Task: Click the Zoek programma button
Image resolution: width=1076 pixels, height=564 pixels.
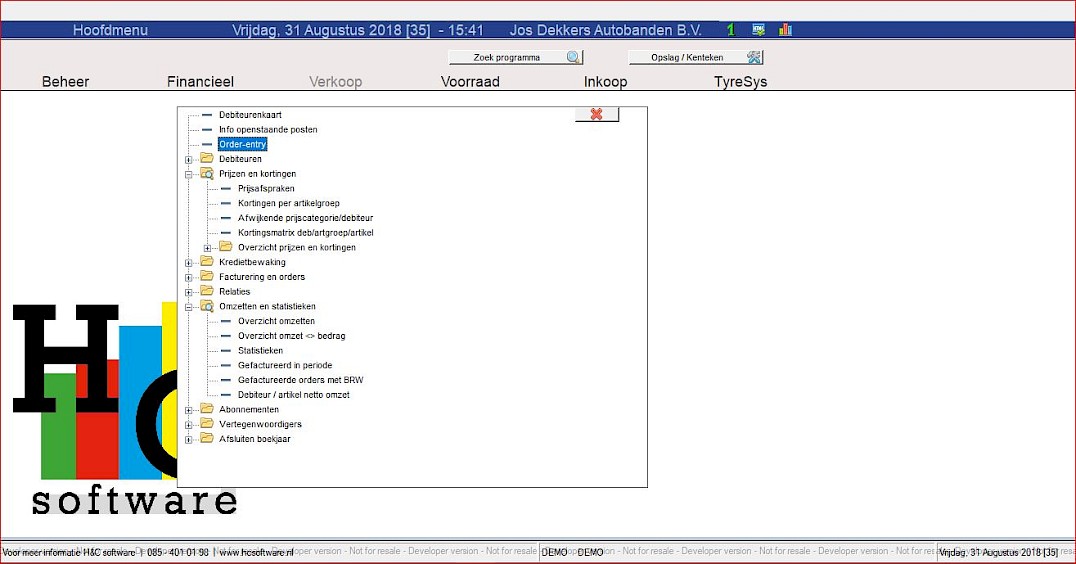Action: pos(515,57)
